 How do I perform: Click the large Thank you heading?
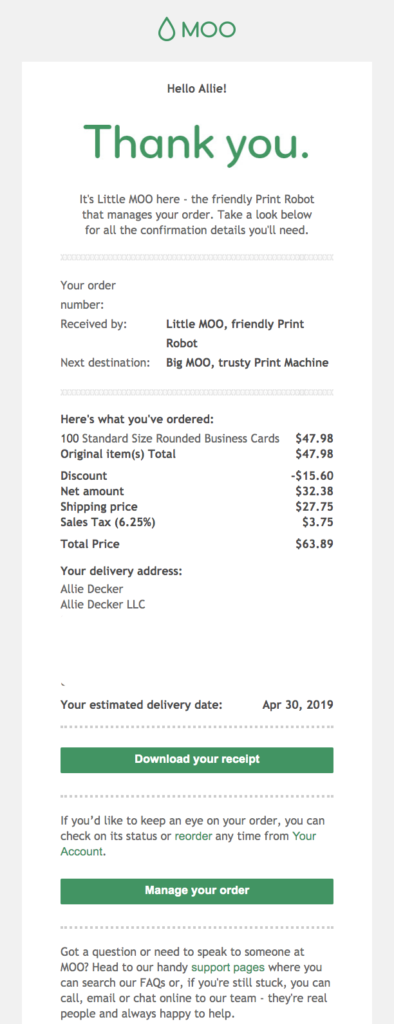(197, 142)
